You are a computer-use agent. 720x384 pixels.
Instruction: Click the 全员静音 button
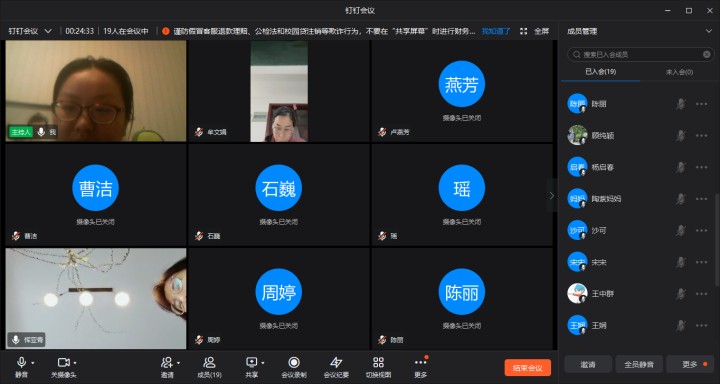(x=639, y=365)
